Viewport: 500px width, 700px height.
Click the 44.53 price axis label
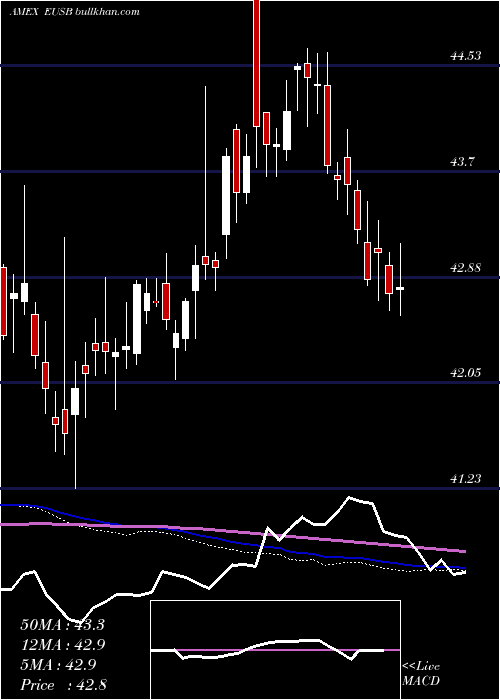tap(466, 56)
